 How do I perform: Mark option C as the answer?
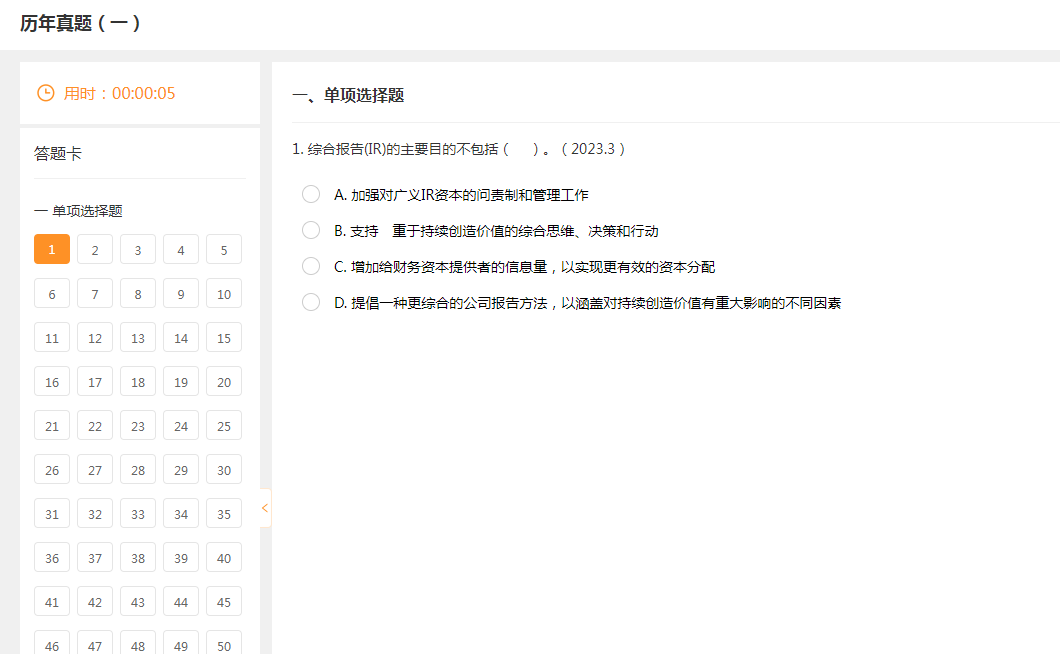pyautogui.click(x=311, y=266)
